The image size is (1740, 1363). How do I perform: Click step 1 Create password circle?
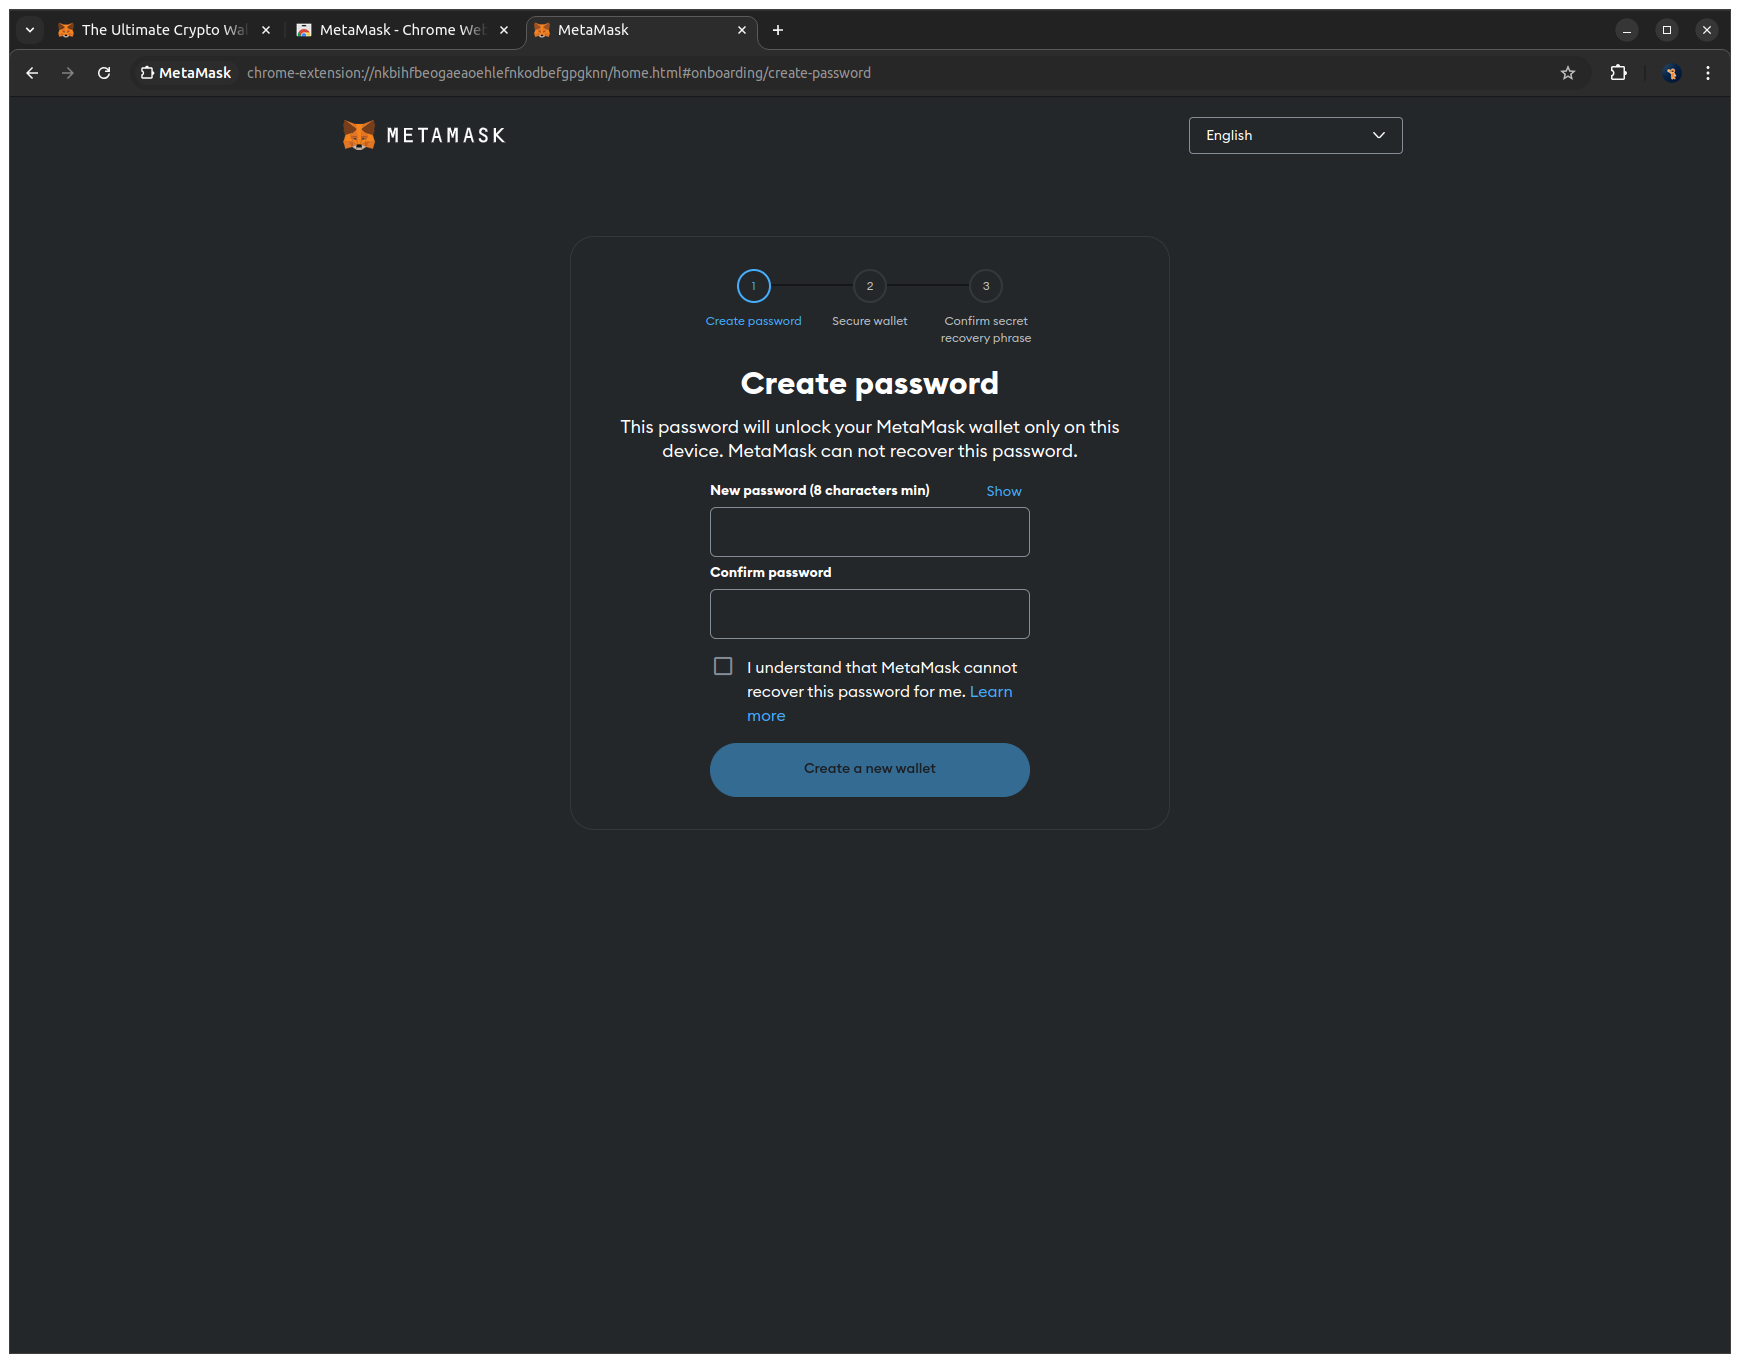[754, 286]
